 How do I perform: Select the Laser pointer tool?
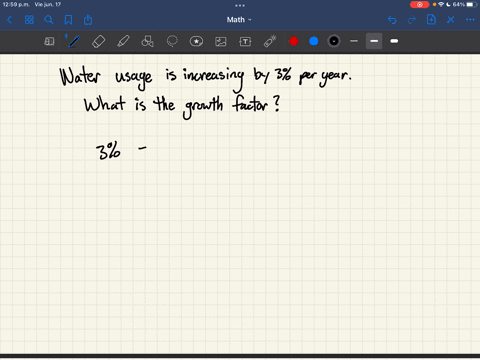point(270,41)
